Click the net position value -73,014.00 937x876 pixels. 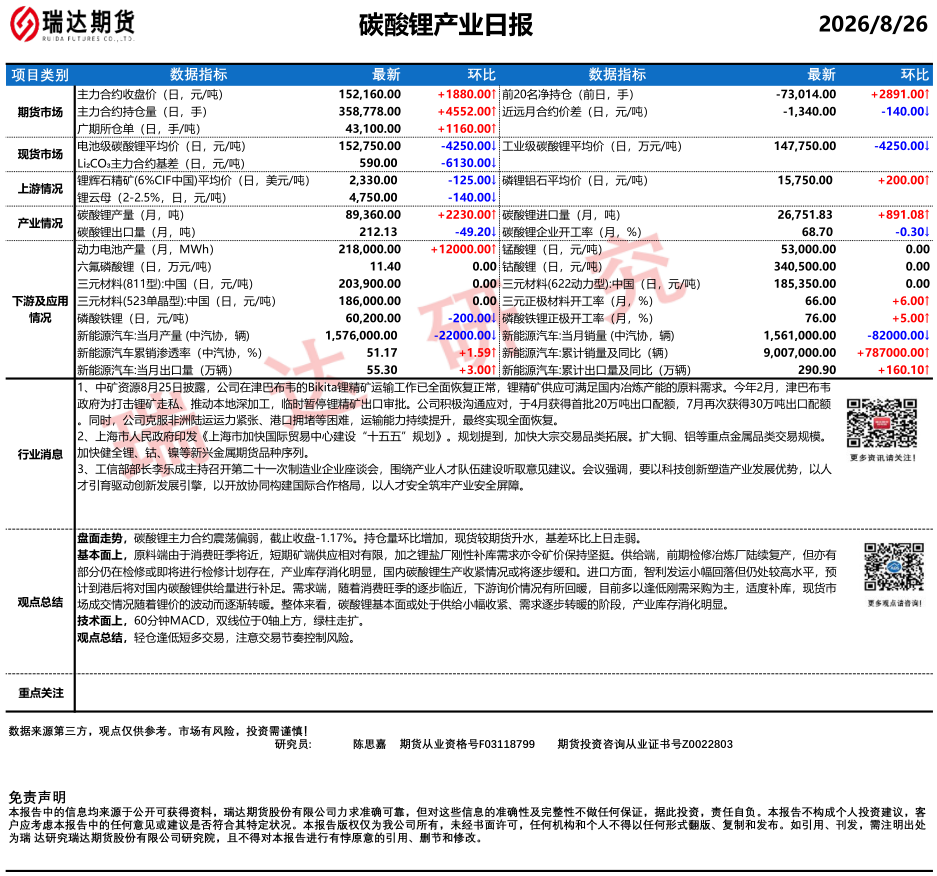[806, 94]
